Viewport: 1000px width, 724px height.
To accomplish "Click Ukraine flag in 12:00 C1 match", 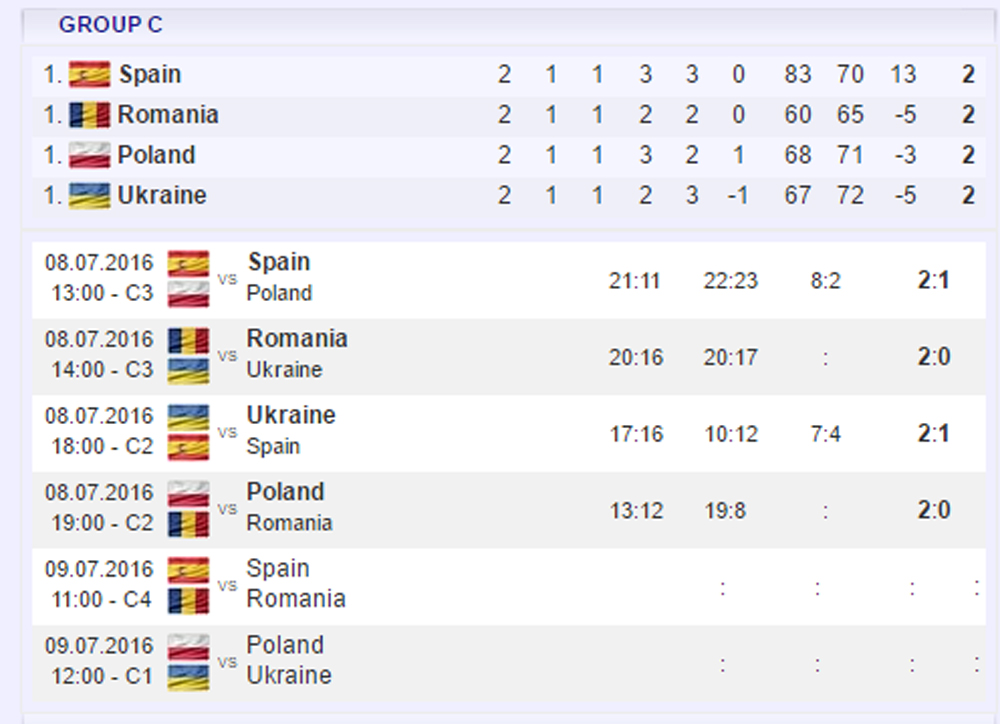I will (188, 676).
